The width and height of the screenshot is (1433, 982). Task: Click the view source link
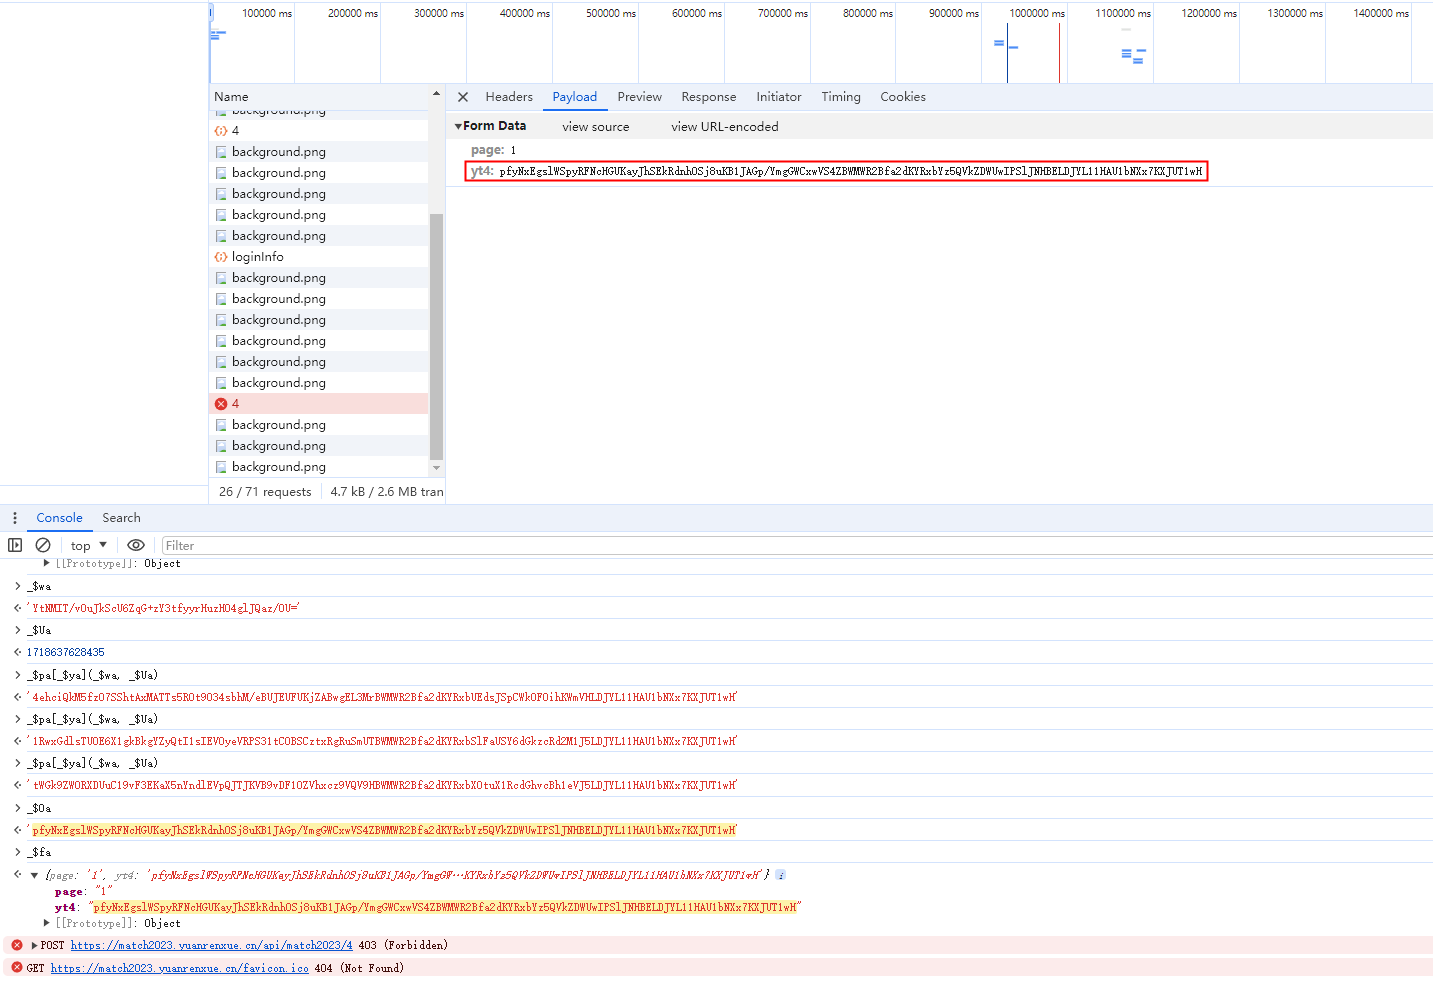pyautogui.click(x=596, y=127)
